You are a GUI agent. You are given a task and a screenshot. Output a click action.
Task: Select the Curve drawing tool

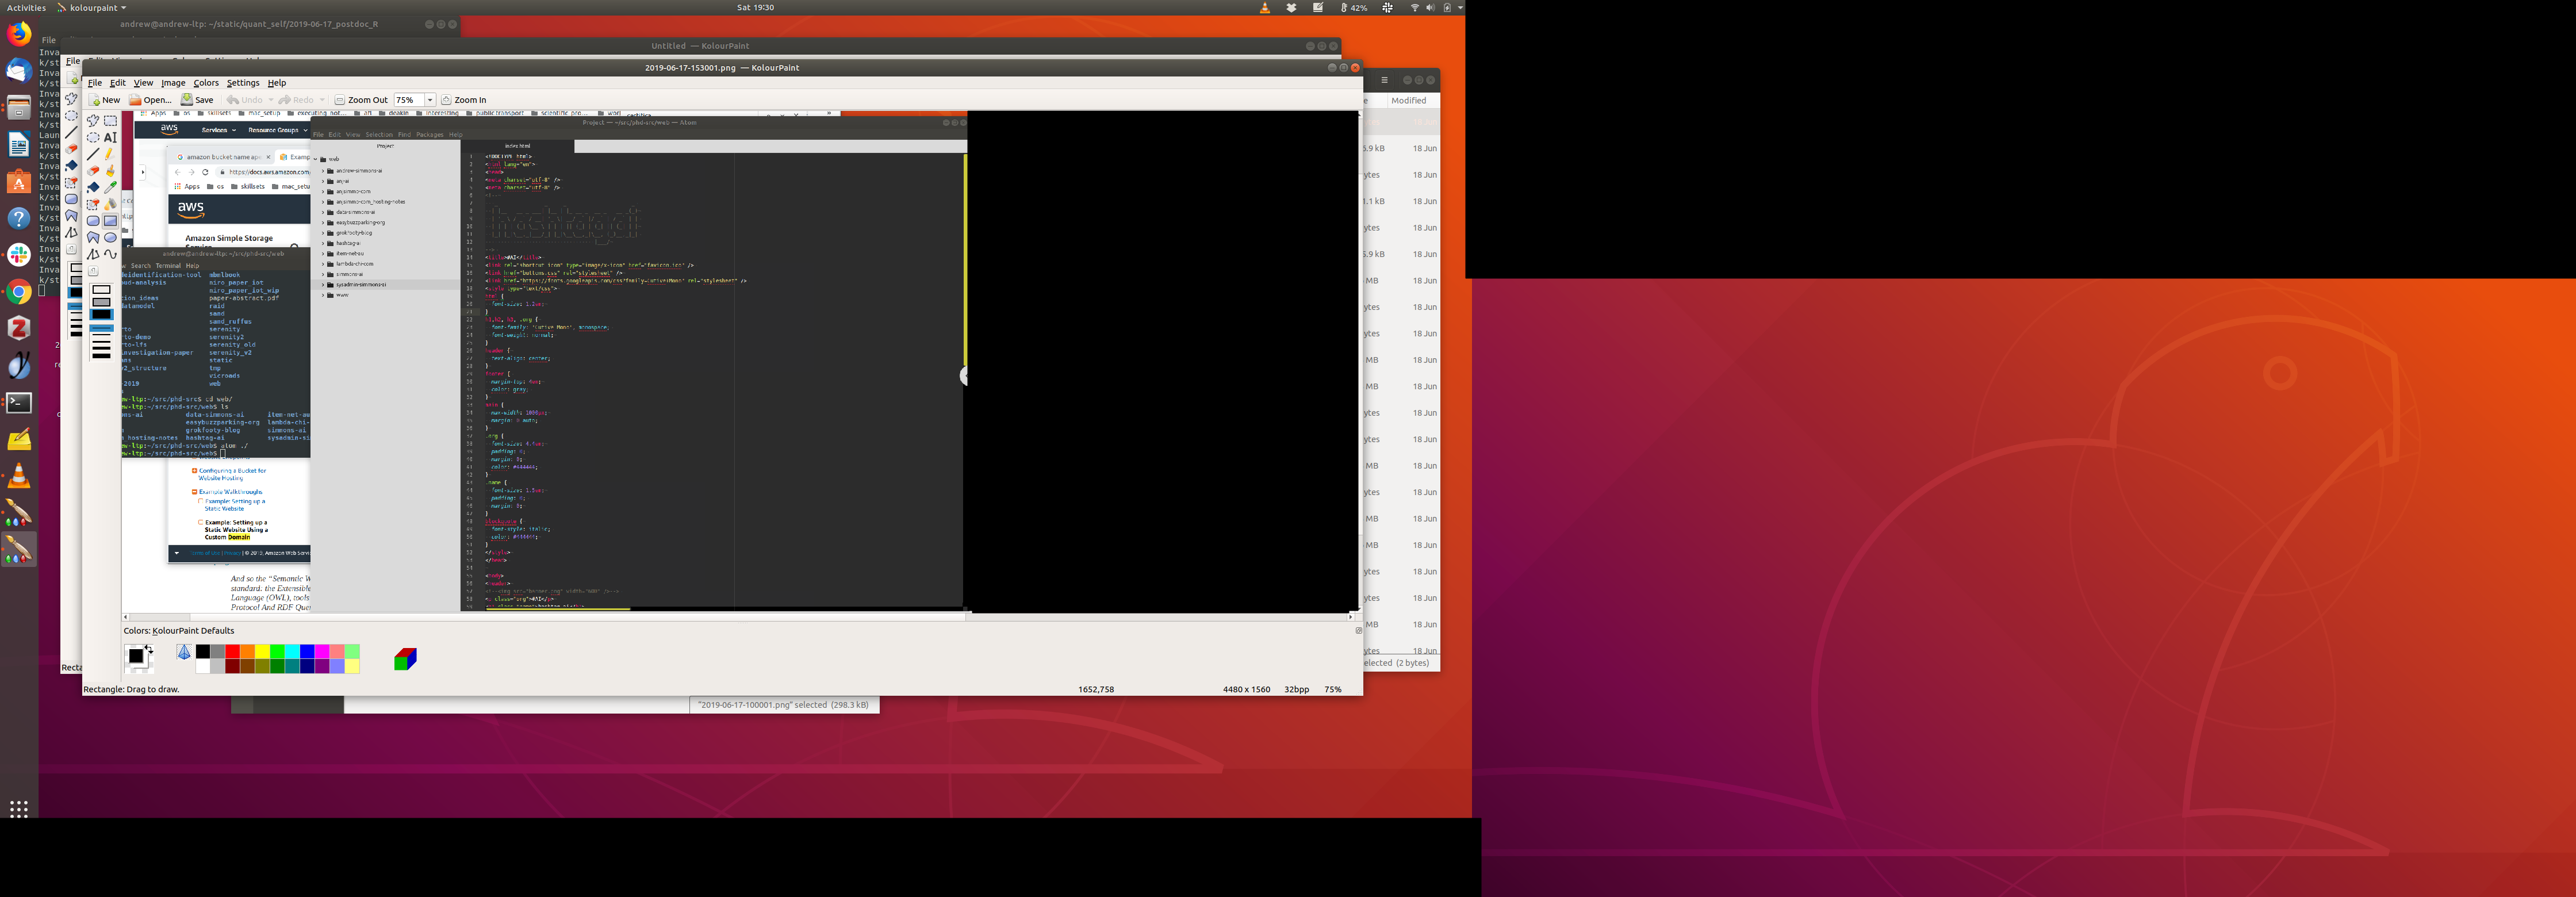110,254
